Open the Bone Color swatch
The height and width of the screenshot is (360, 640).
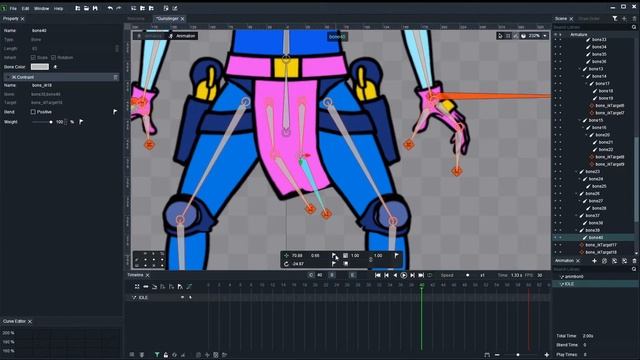point(40,67)
